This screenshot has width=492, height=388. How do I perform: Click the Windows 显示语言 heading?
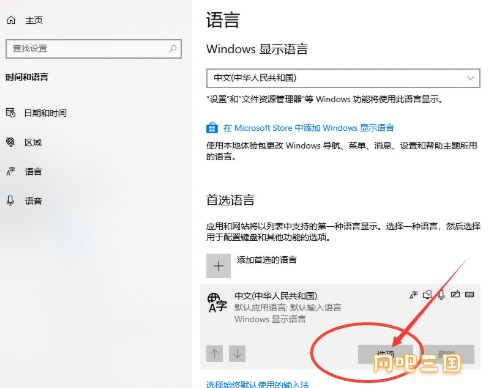[257, 49]
